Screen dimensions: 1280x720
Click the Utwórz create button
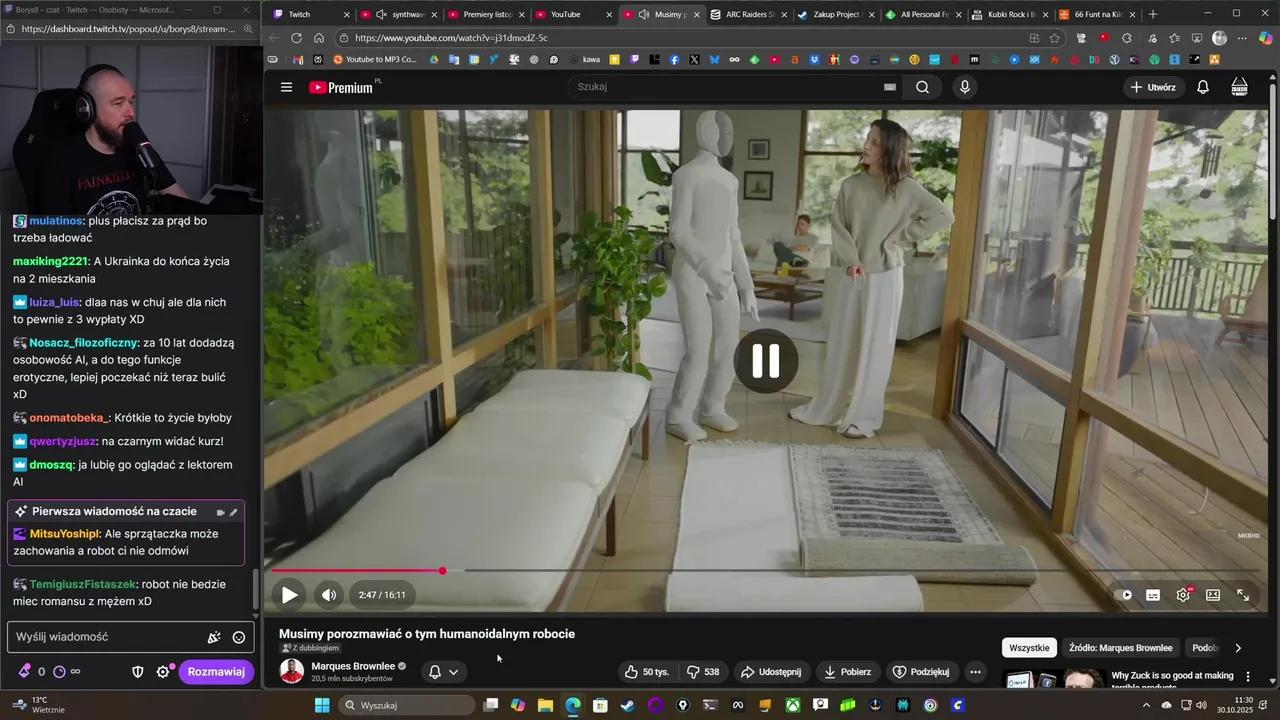[1153, 87]
